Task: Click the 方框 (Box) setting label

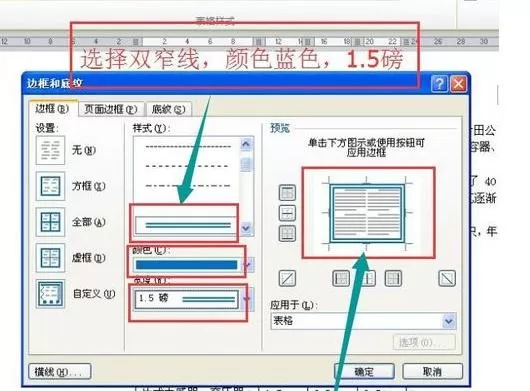Action: (89, 186)
